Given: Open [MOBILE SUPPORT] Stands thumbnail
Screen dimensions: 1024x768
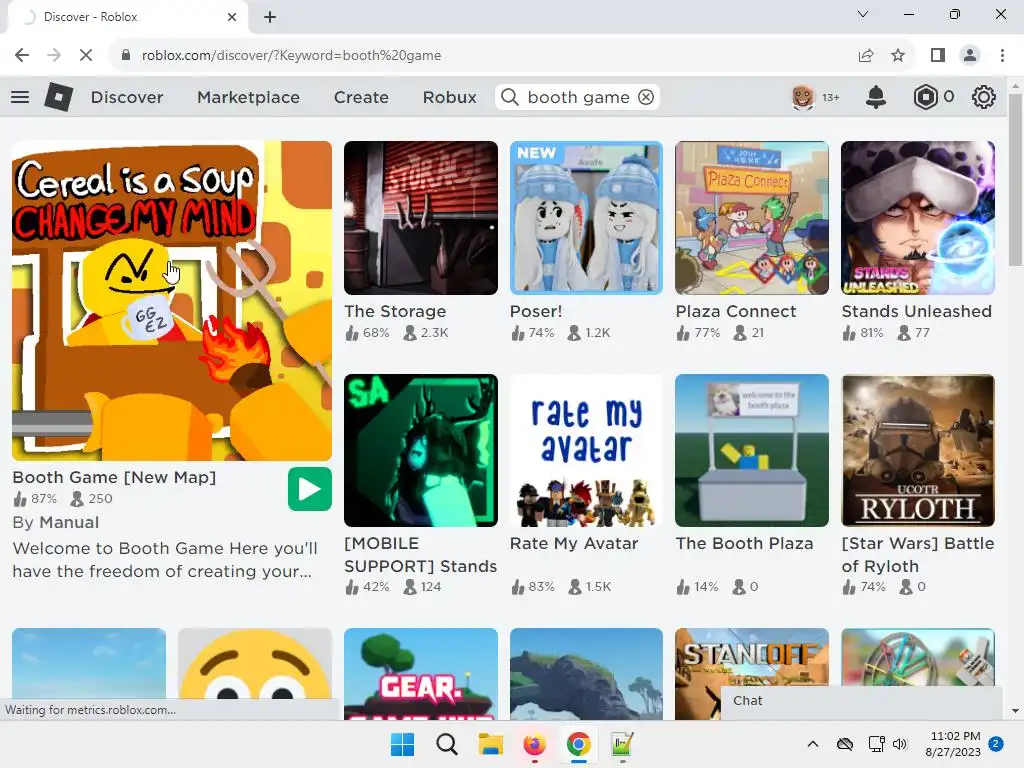Looking at the screenshot, I should (x=421, y=451).
